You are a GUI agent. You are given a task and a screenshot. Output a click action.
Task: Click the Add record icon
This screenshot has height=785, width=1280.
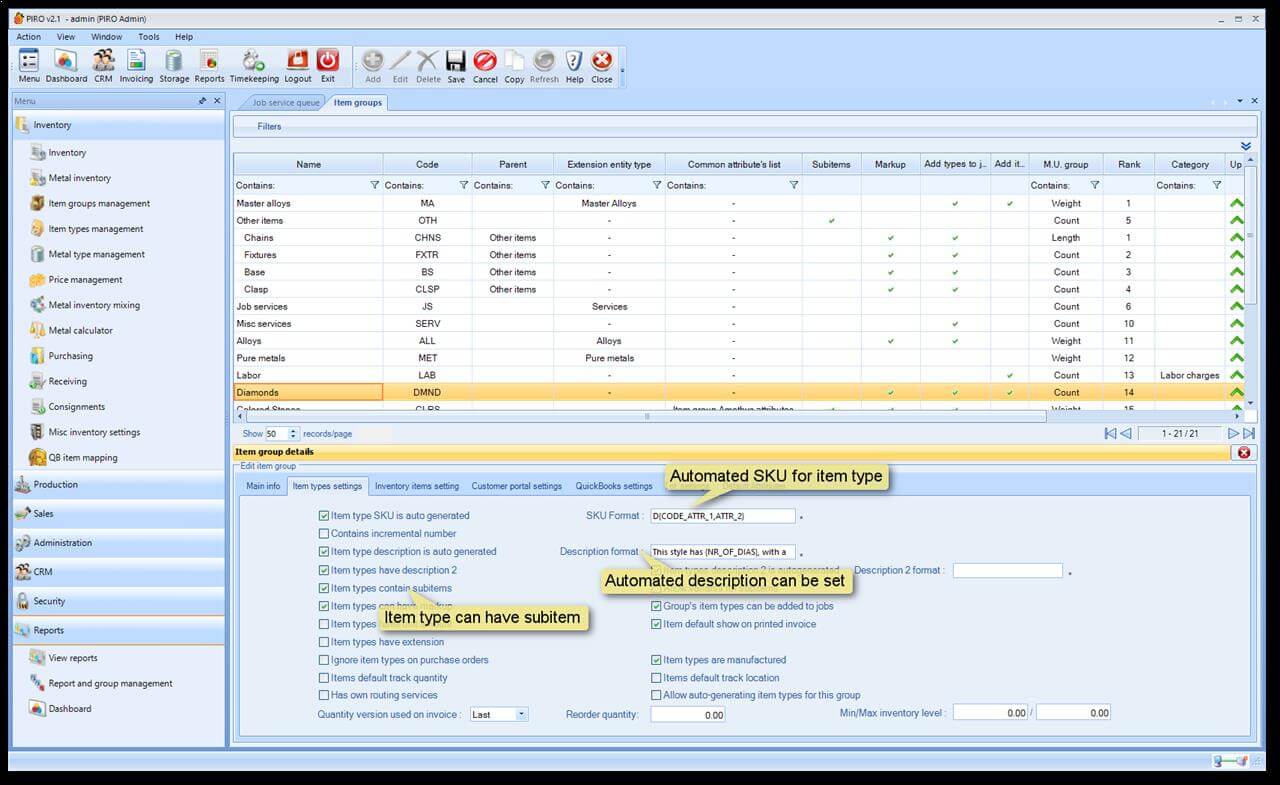(x=373, y=66)
